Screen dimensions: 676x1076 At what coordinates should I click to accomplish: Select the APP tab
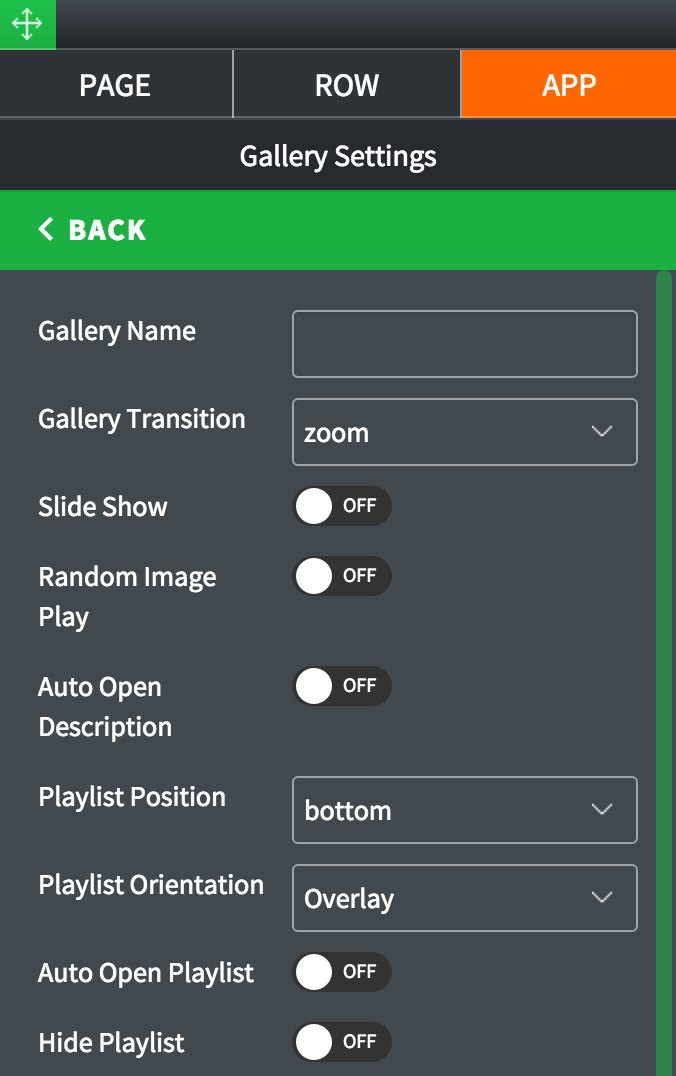click(568, 85)
